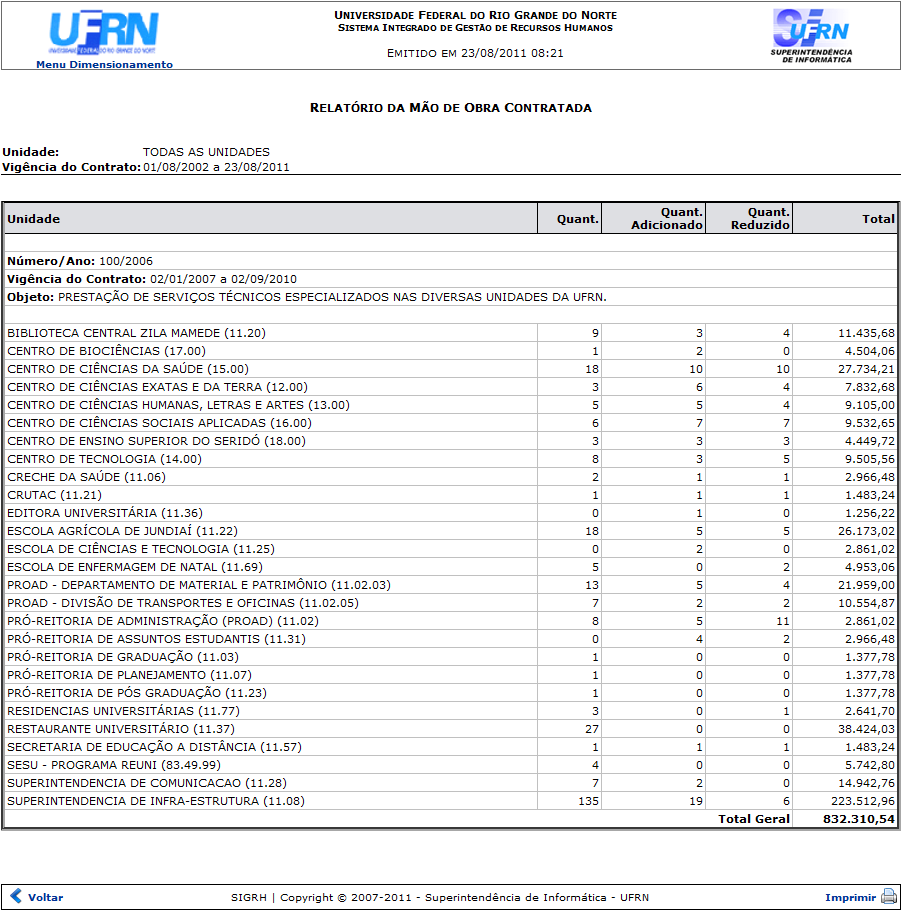
Task: Select PRÓ-REITORIA DE PÓS GRADUAÇÃO row
Action: [451, 694]
